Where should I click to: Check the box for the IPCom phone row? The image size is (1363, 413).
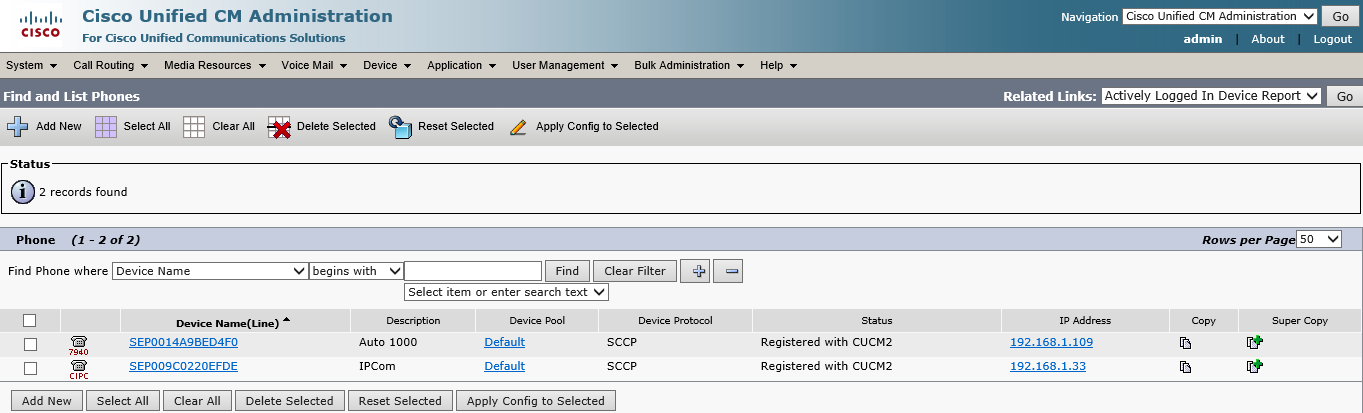(x=30, y=368)
